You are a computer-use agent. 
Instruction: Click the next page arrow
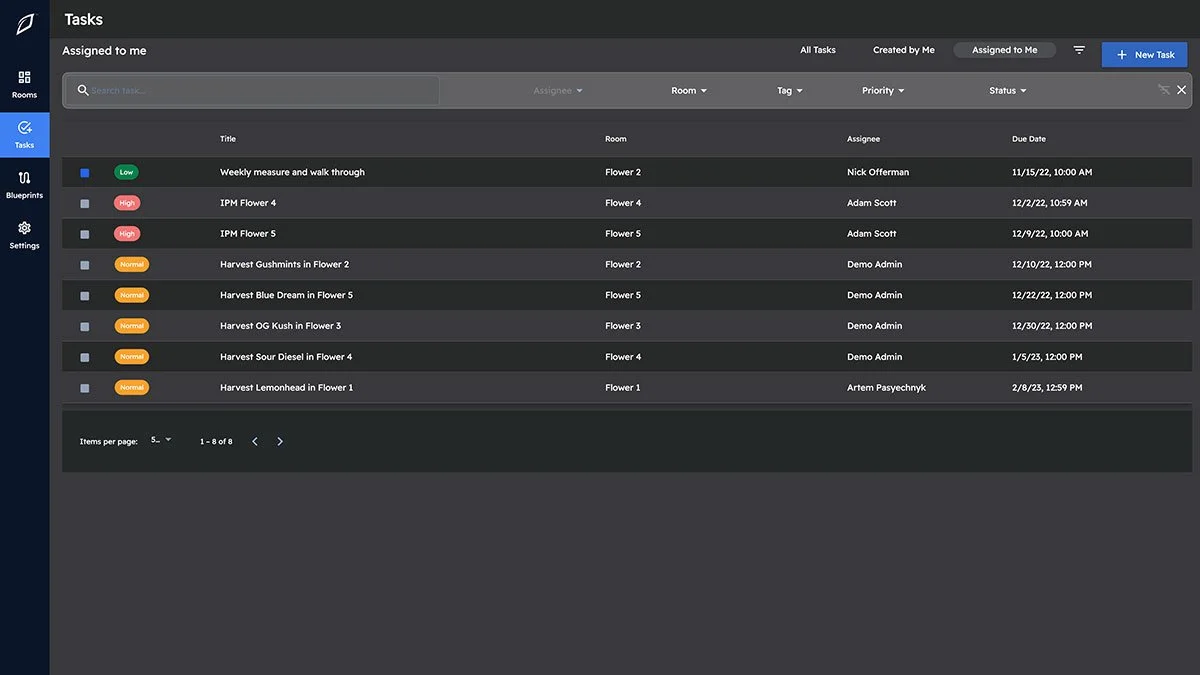point(280,440)
